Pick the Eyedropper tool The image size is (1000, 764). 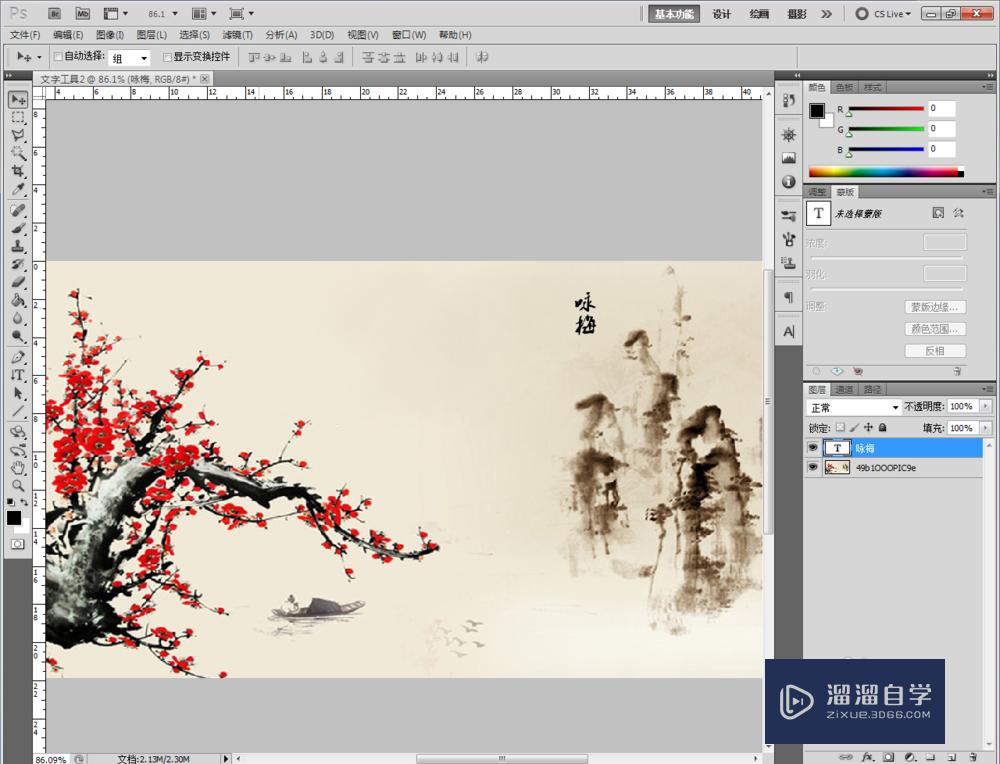coord(18,189)
